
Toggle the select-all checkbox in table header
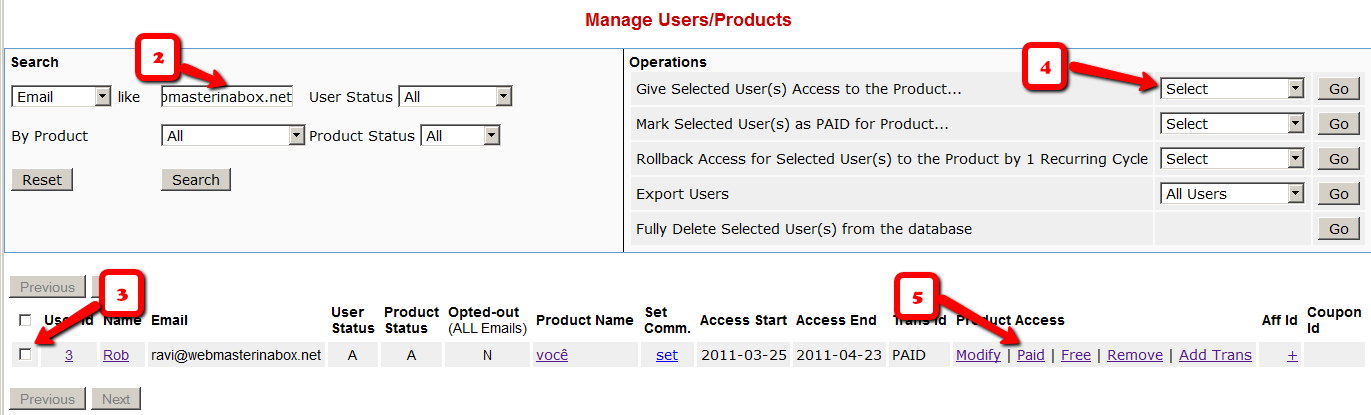click(x=25, y=320)
